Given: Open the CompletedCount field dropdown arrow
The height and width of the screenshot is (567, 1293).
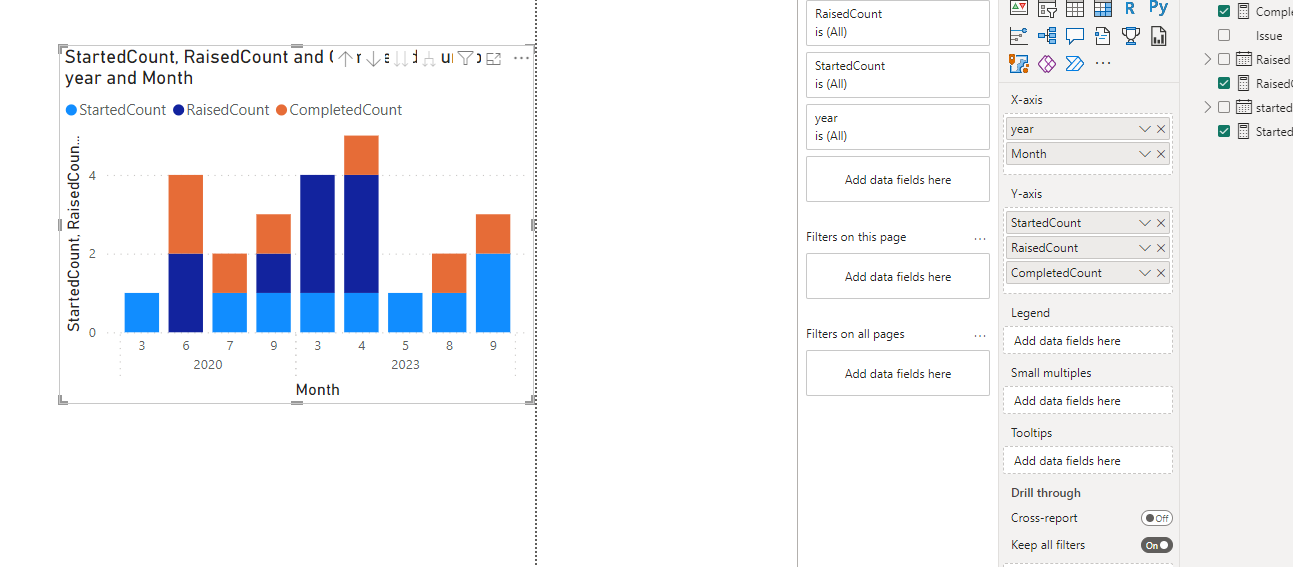Looking at the screenshot, I should 1145,273.
